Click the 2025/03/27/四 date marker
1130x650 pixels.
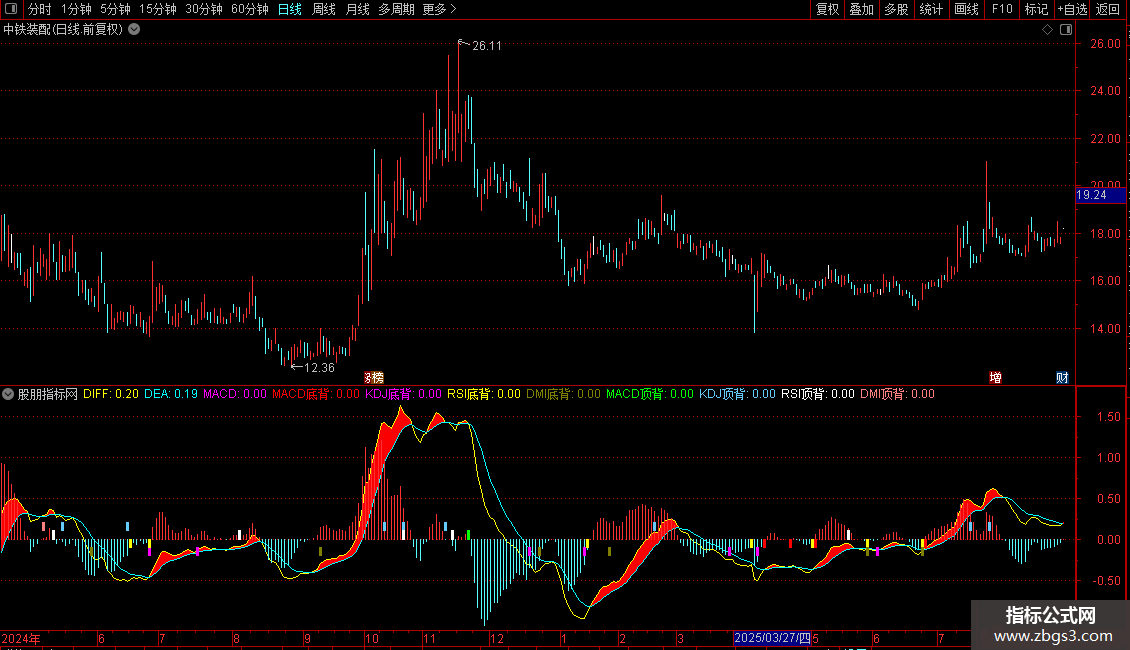coord(772,638)
